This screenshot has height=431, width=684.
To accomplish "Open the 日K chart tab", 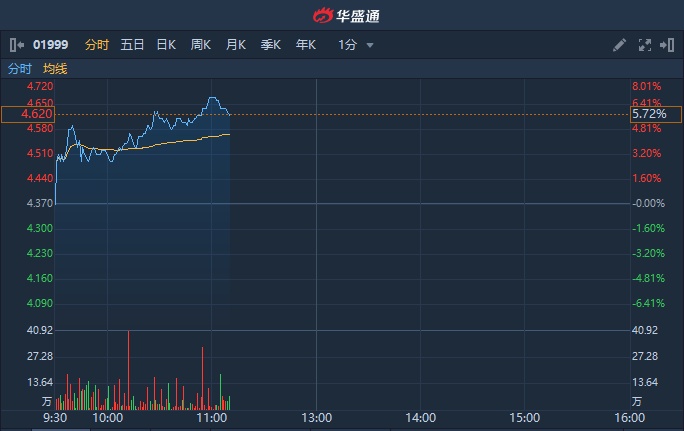I will click(x=166, y=45).
